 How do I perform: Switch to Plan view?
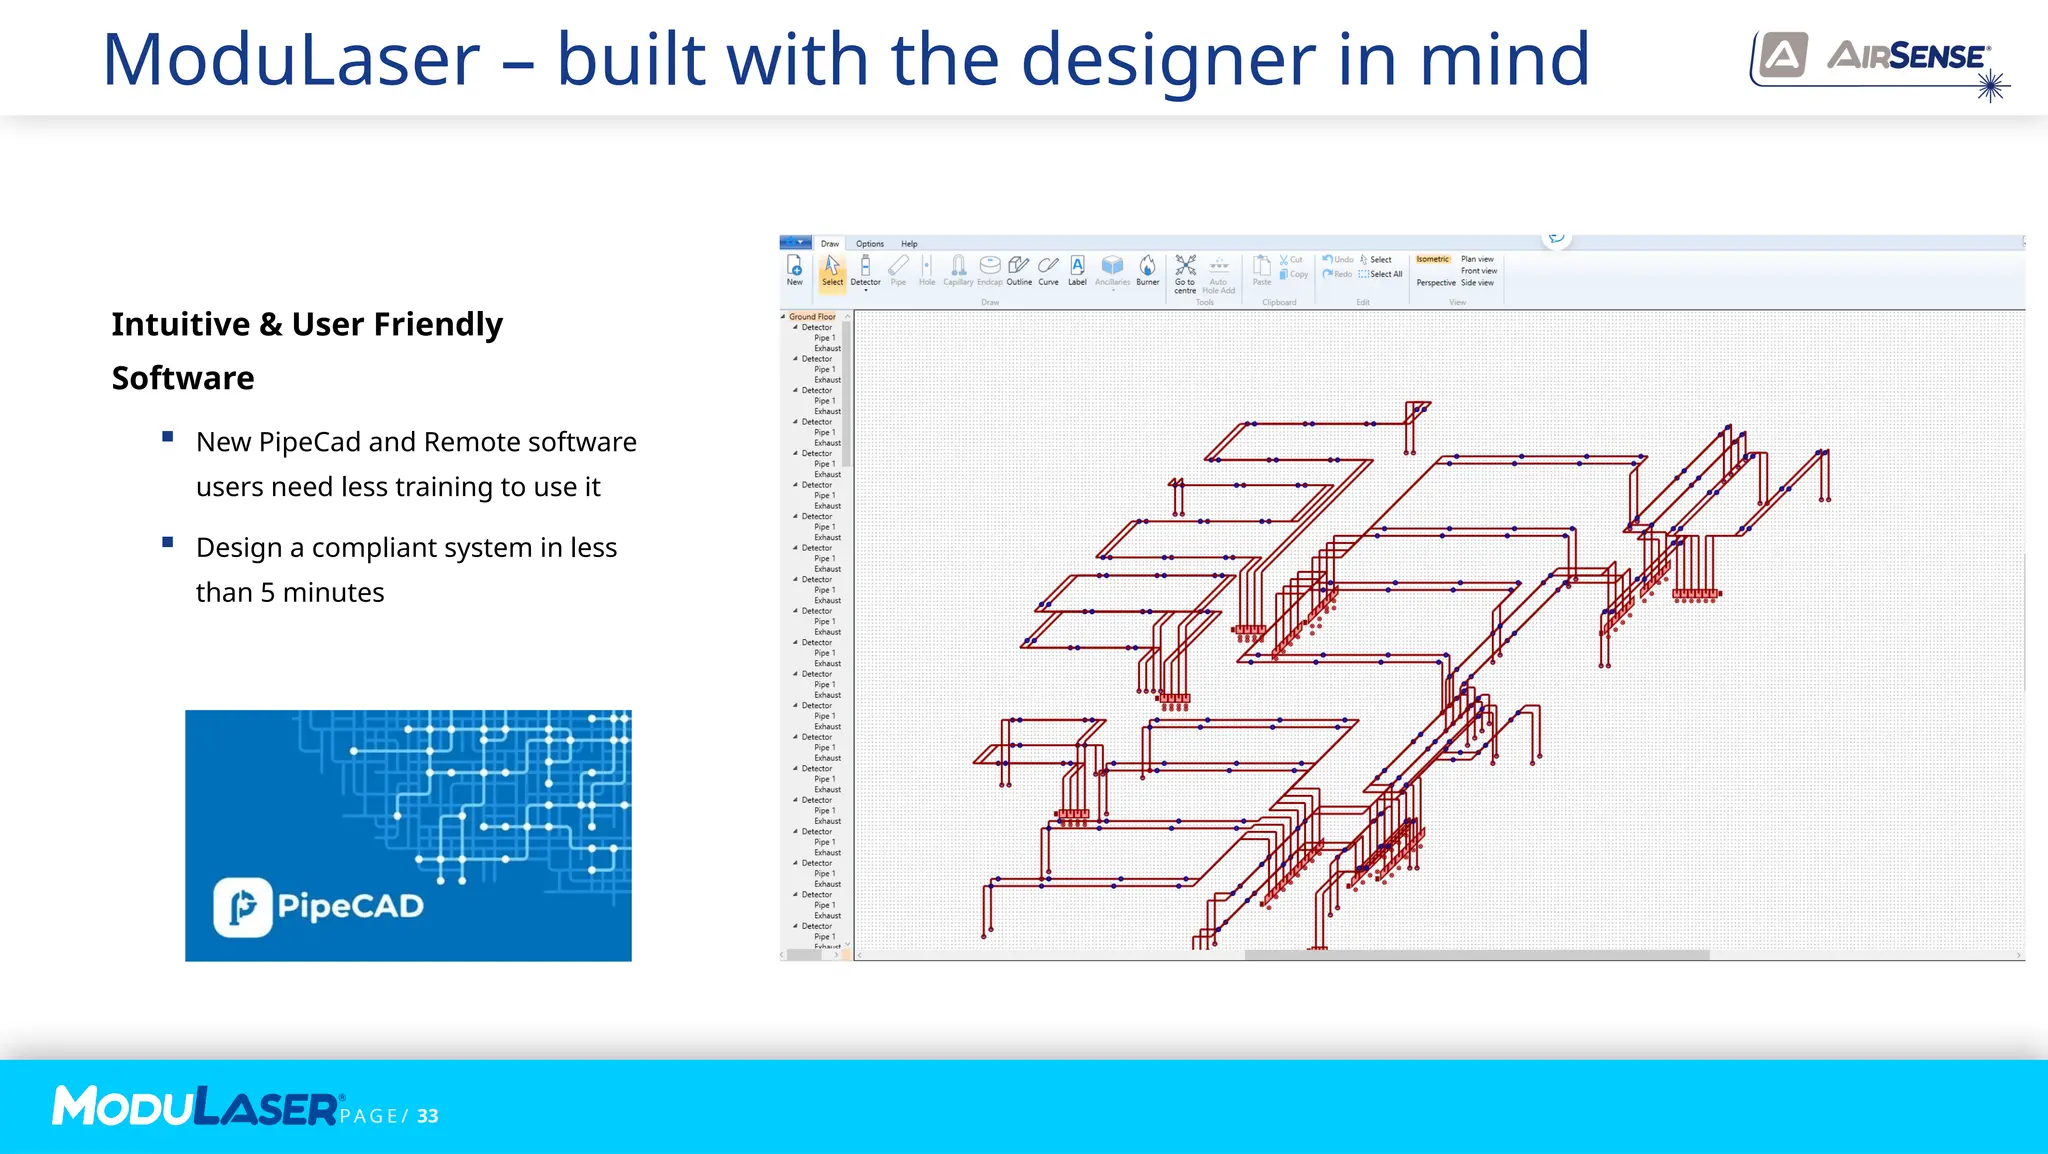[x=1477, y=259]
